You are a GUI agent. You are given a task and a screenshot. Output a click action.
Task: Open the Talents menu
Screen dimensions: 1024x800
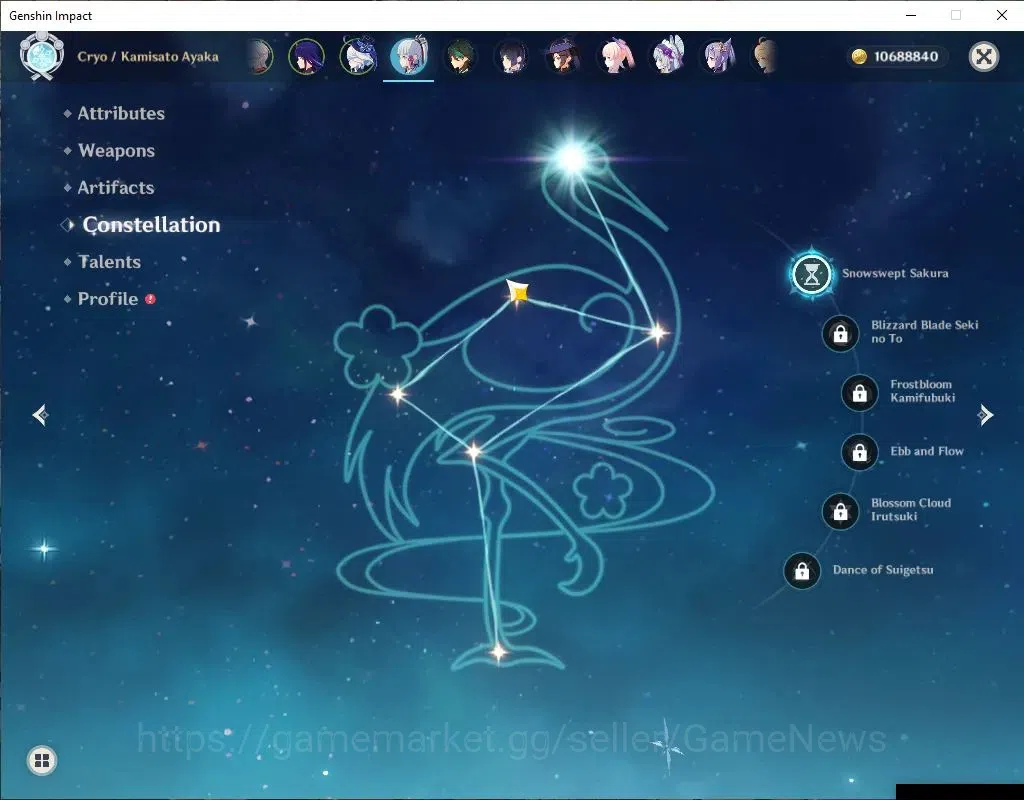[109, 262]
